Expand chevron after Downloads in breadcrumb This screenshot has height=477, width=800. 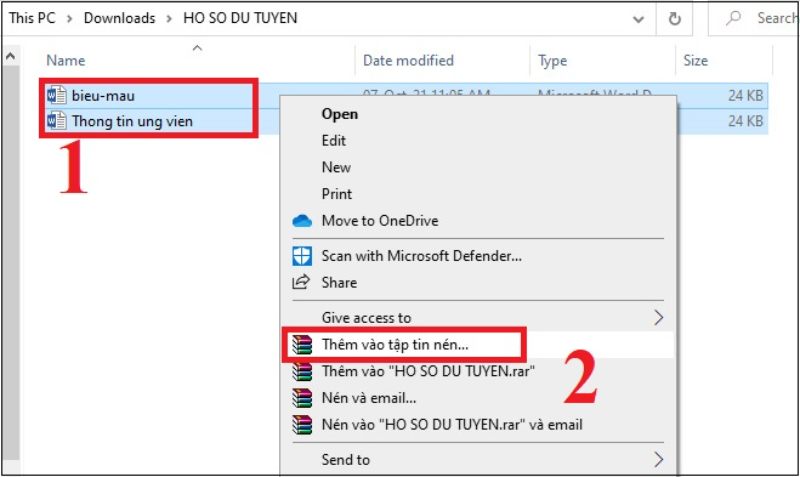(169, 19)
